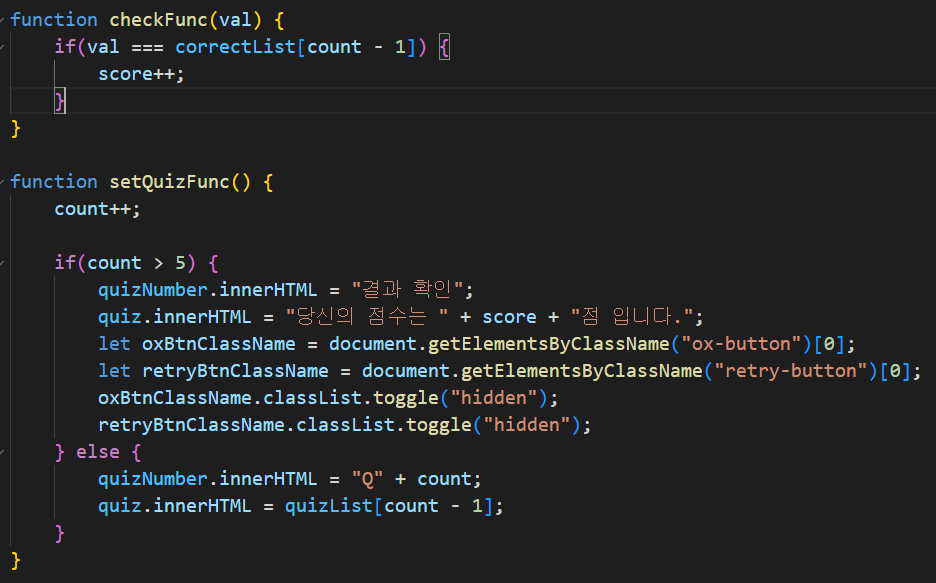
Task: Click the "점 입니다." string
Action: point(632,317)
